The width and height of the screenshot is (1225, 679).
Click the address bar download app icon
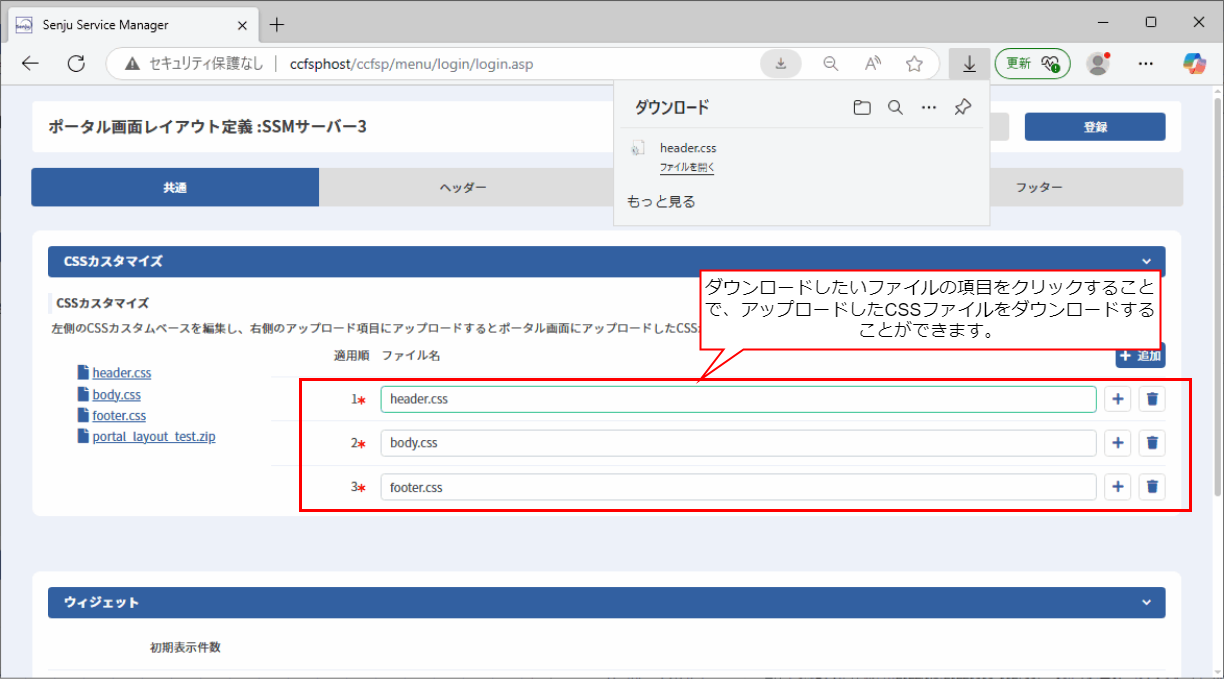click(781, 64)
